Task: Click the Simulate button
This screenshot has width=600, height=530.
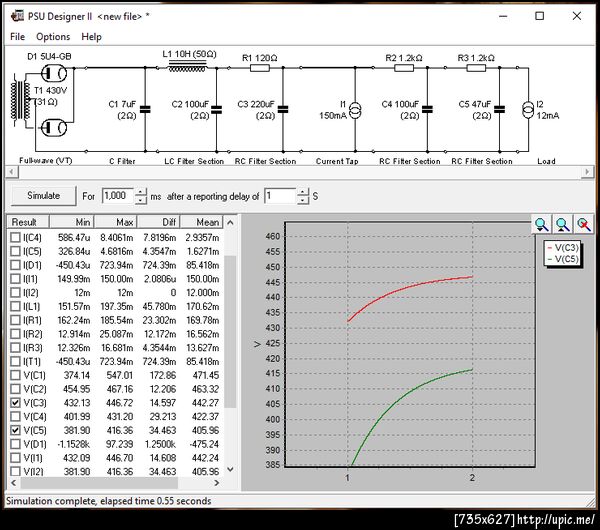Action: (43, 196)
